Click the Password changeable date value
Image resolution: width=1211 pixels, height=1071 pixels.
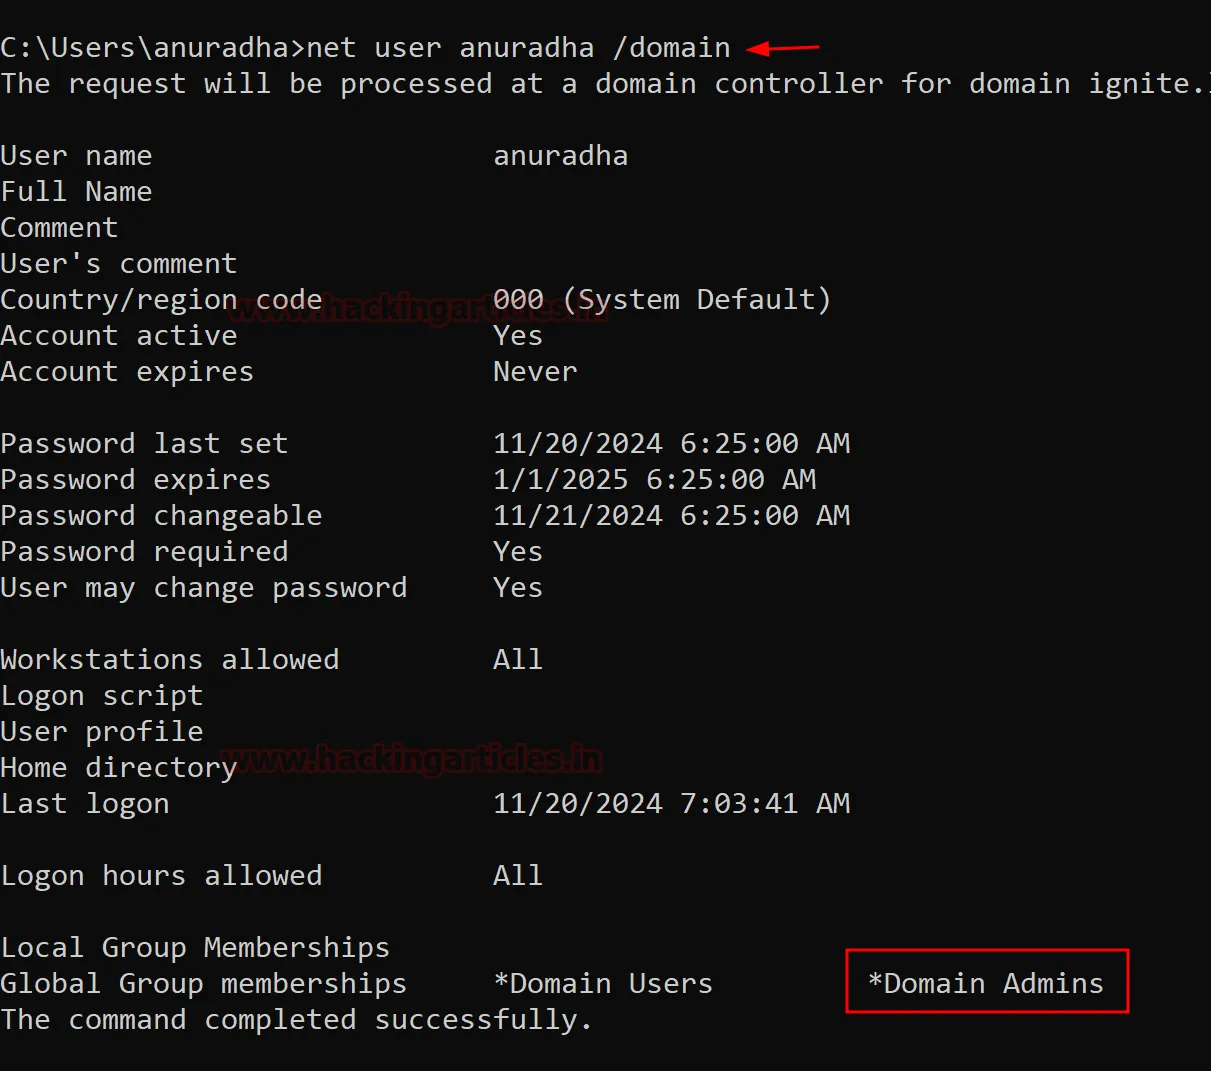click(x=671, y=515)
